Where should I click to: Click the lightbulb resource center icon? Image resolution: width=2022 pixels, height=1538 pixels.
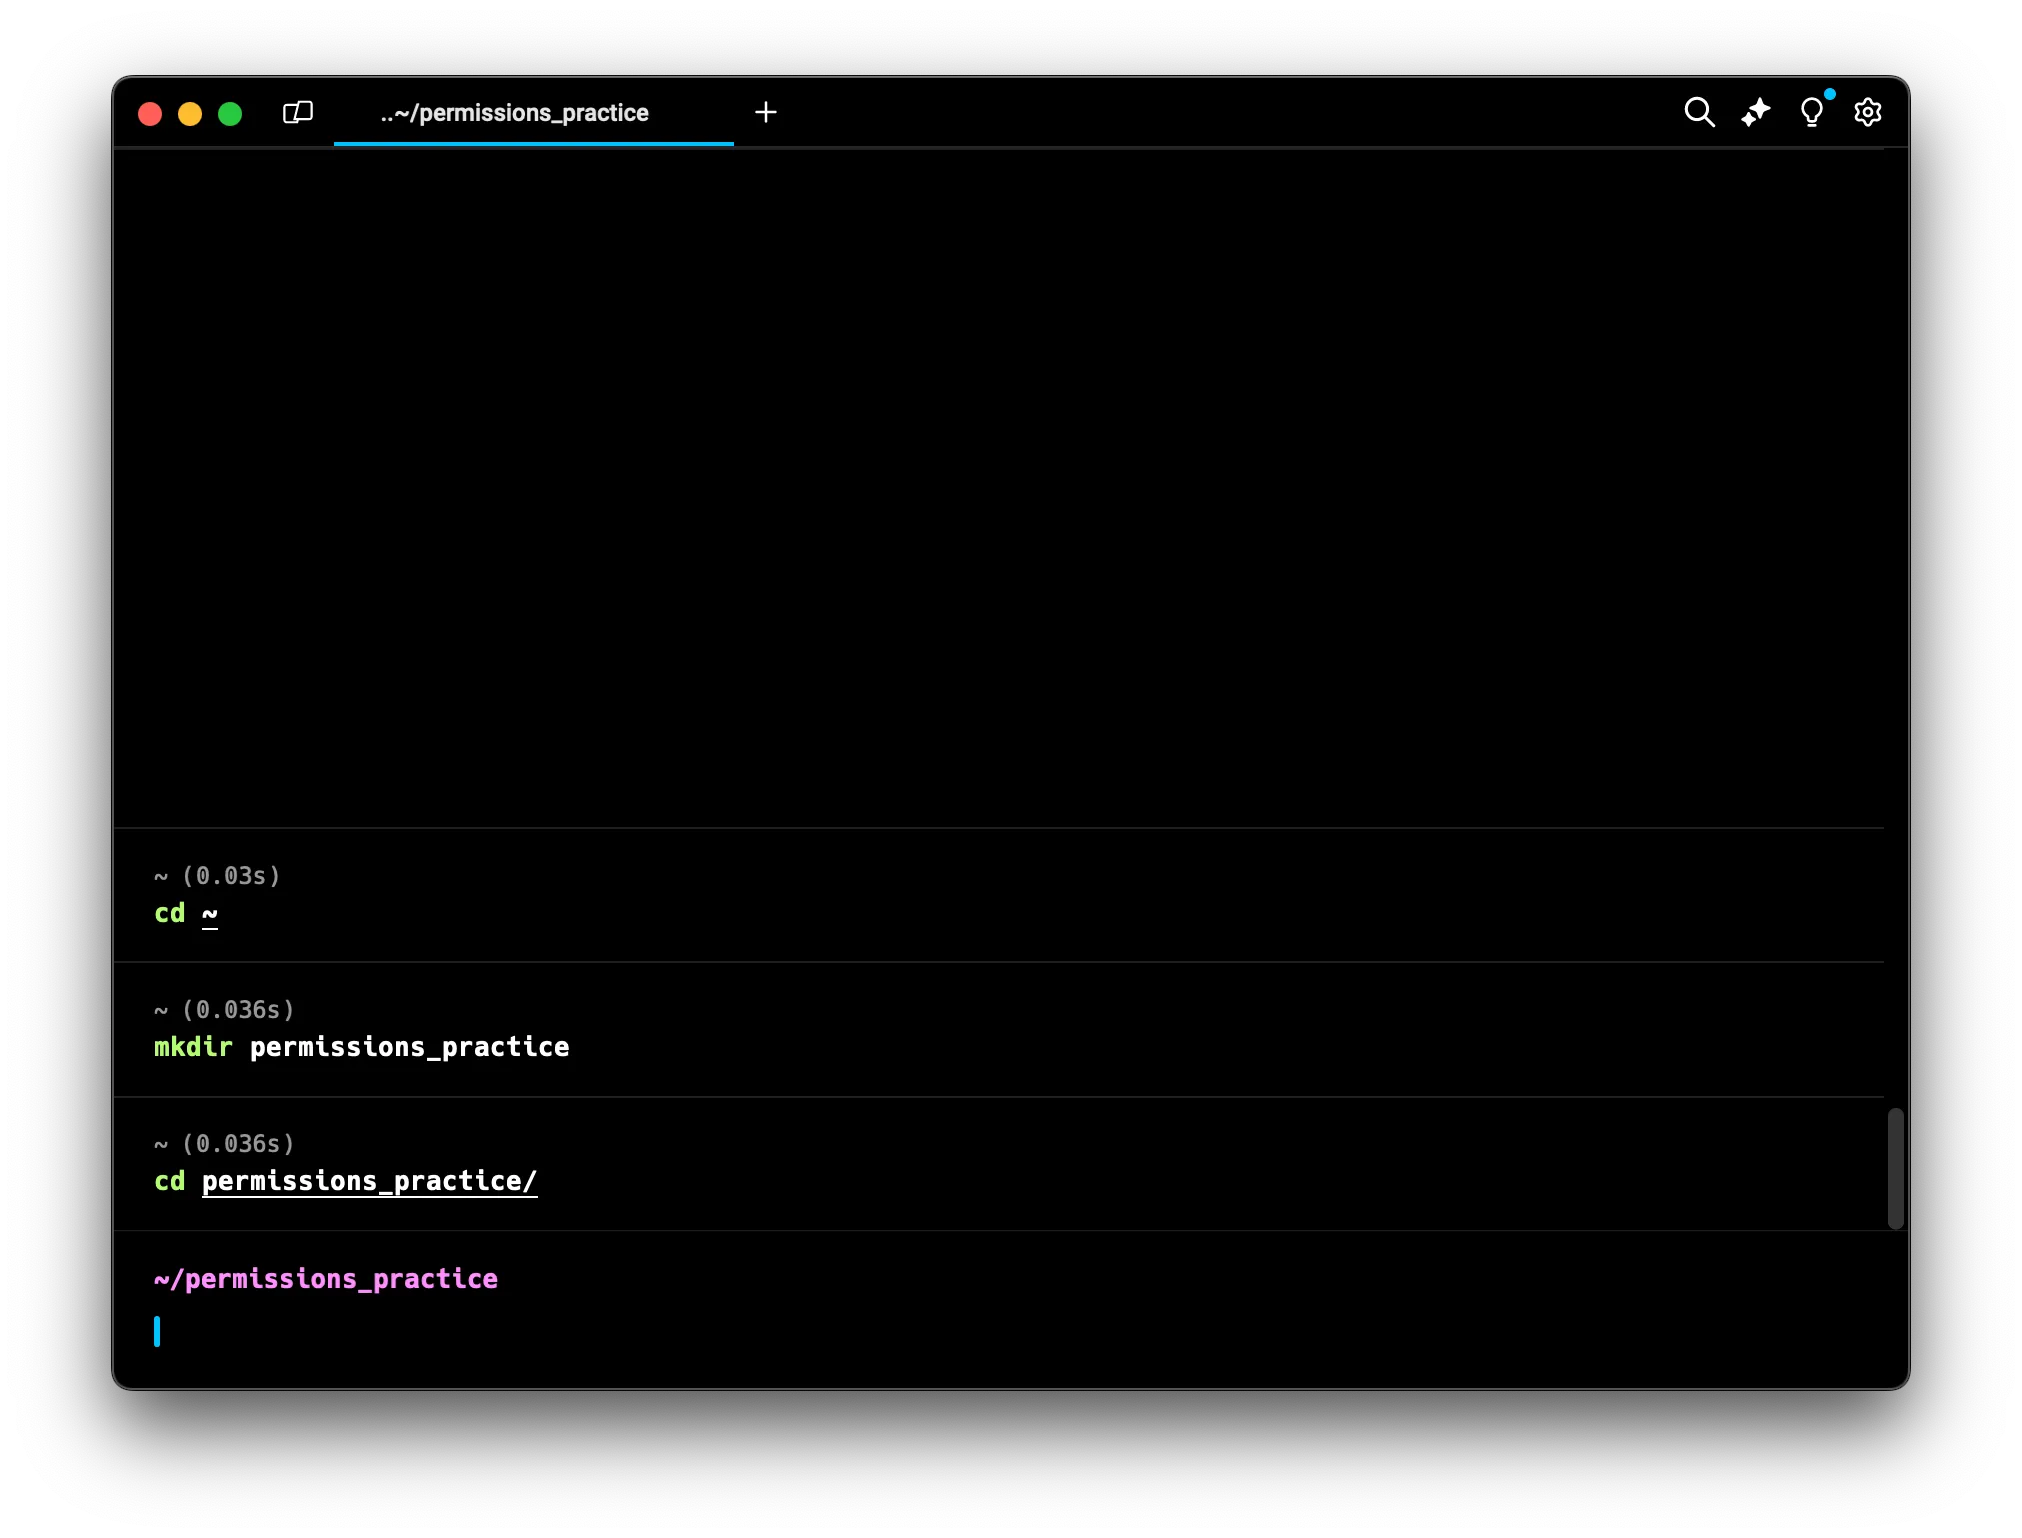[1811, 112]
